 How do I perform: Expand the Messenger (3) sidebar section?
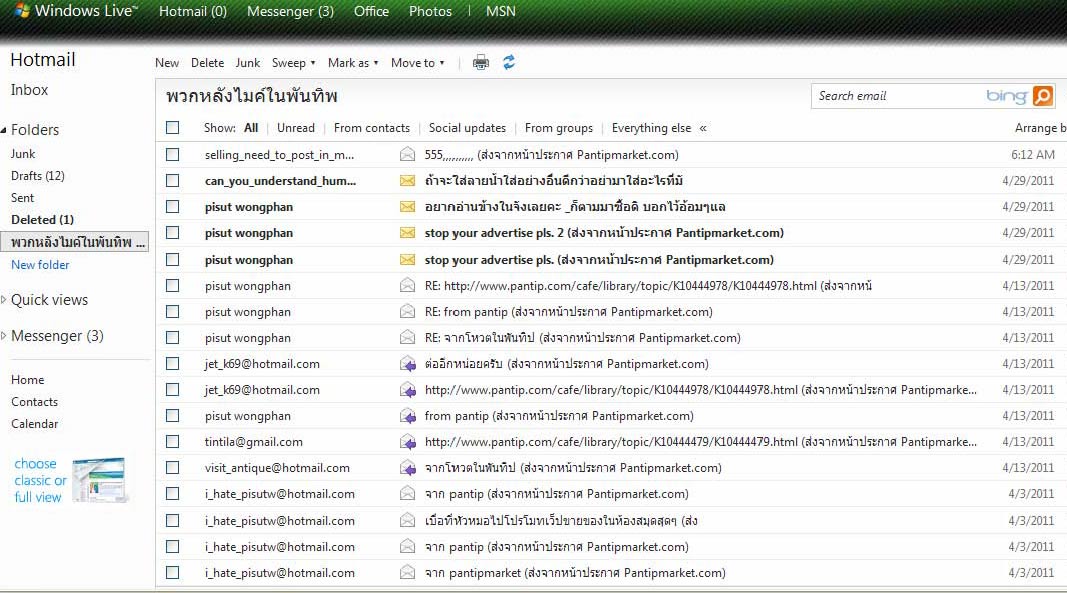click(3, 336)
